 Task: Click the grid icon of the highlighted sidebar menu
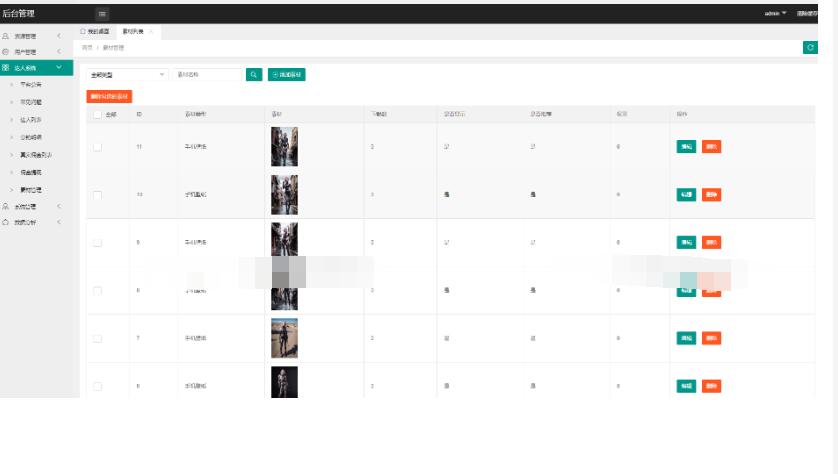click(x=6, y=68)
